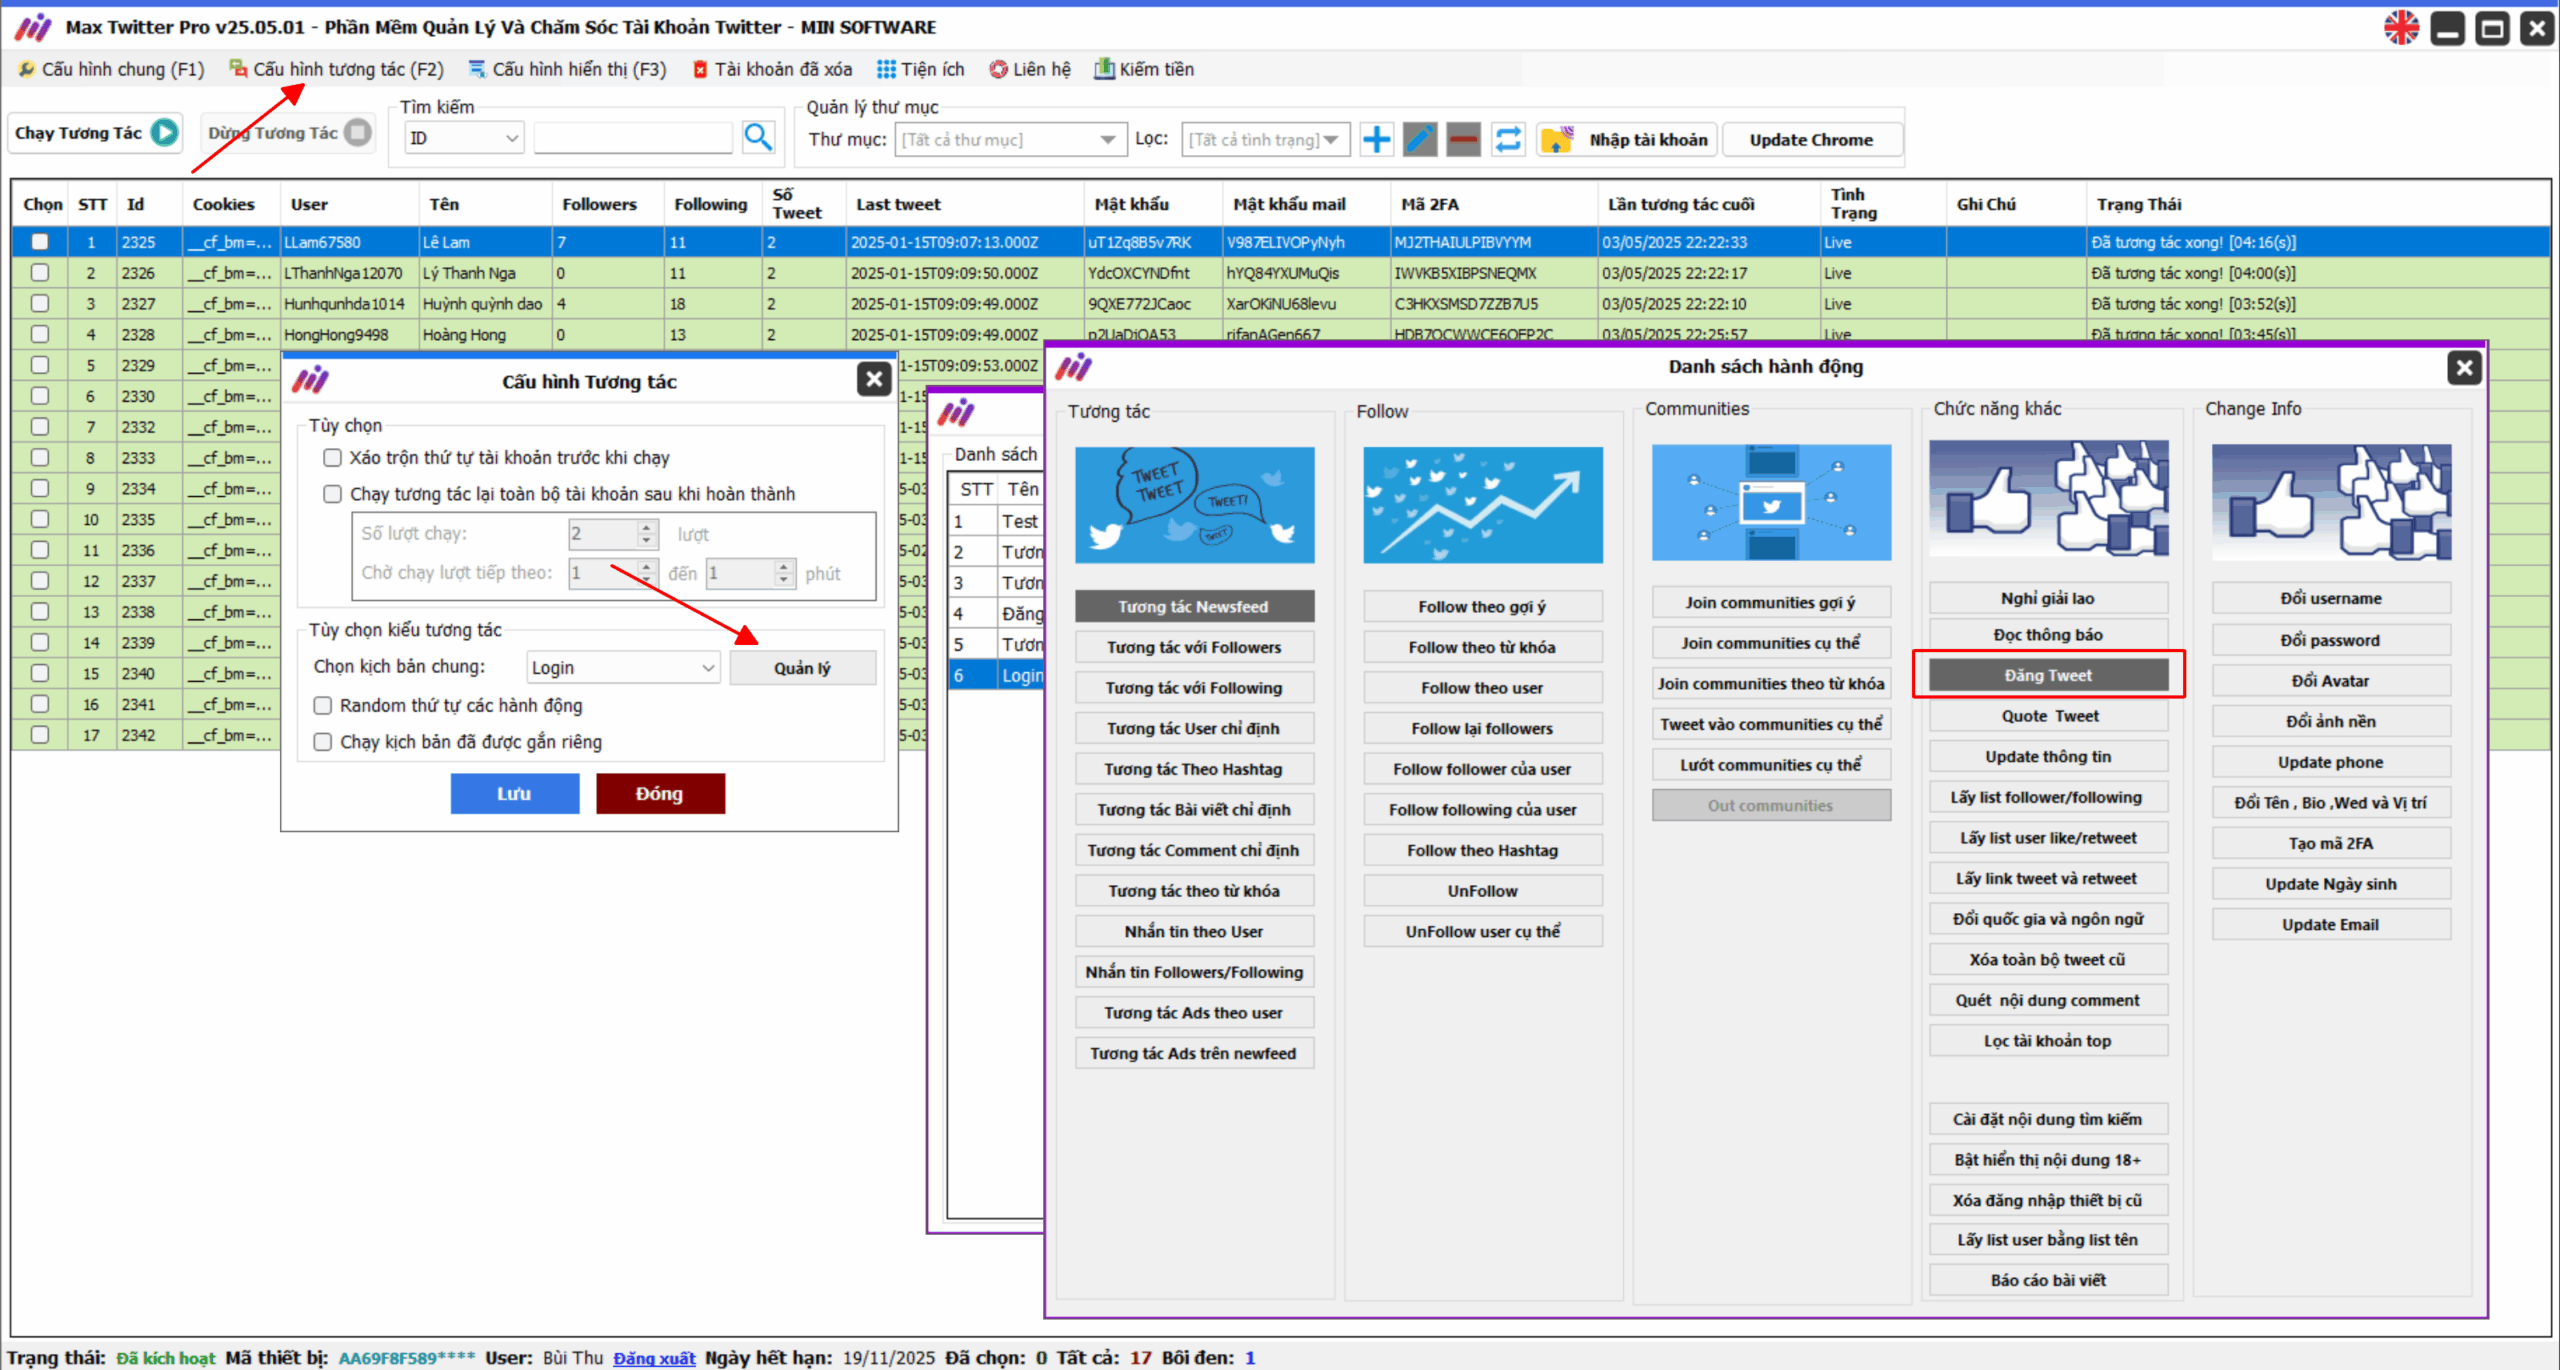This screenshot has height=1370, width=2560.
Task: Click app logo in Danh sách hành động title
Action: pos(1074,367)
